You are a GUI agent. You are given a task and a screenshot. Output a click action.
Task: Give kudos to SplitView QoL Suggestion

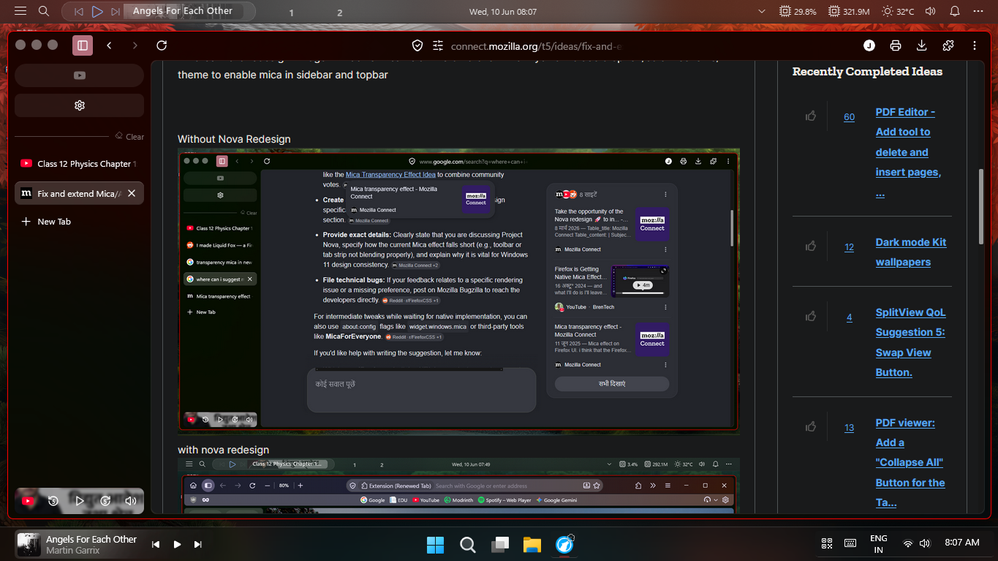coord(810,316)
